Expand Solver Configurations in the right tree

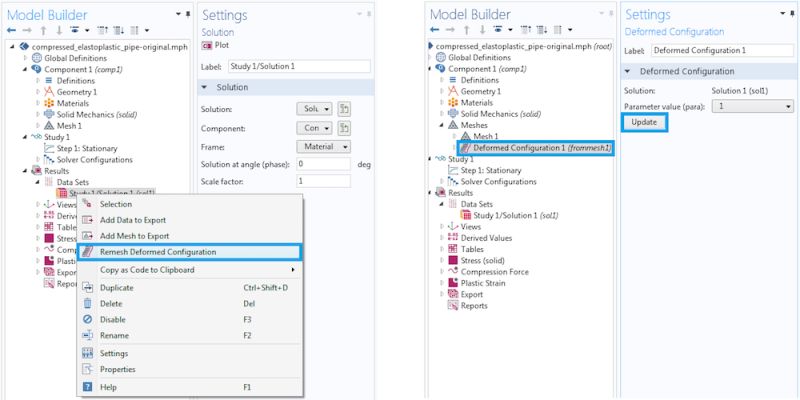tap(442, 182)
